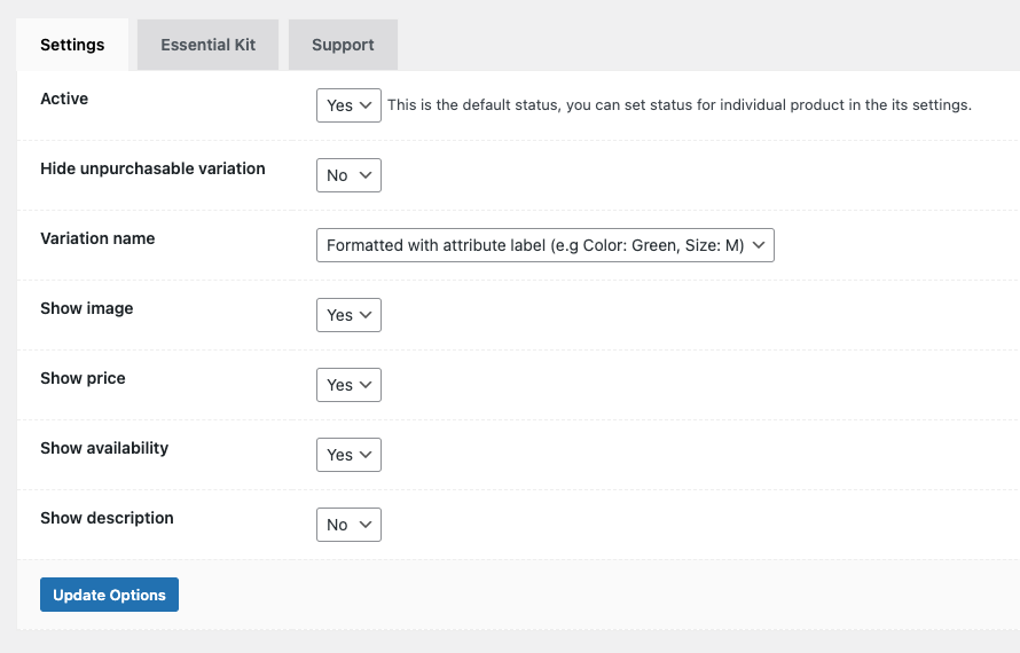The height and width of the screenshot is (653, 1020).
Task: Switch to the Essential Kit tab
Action: pos(207,44)
